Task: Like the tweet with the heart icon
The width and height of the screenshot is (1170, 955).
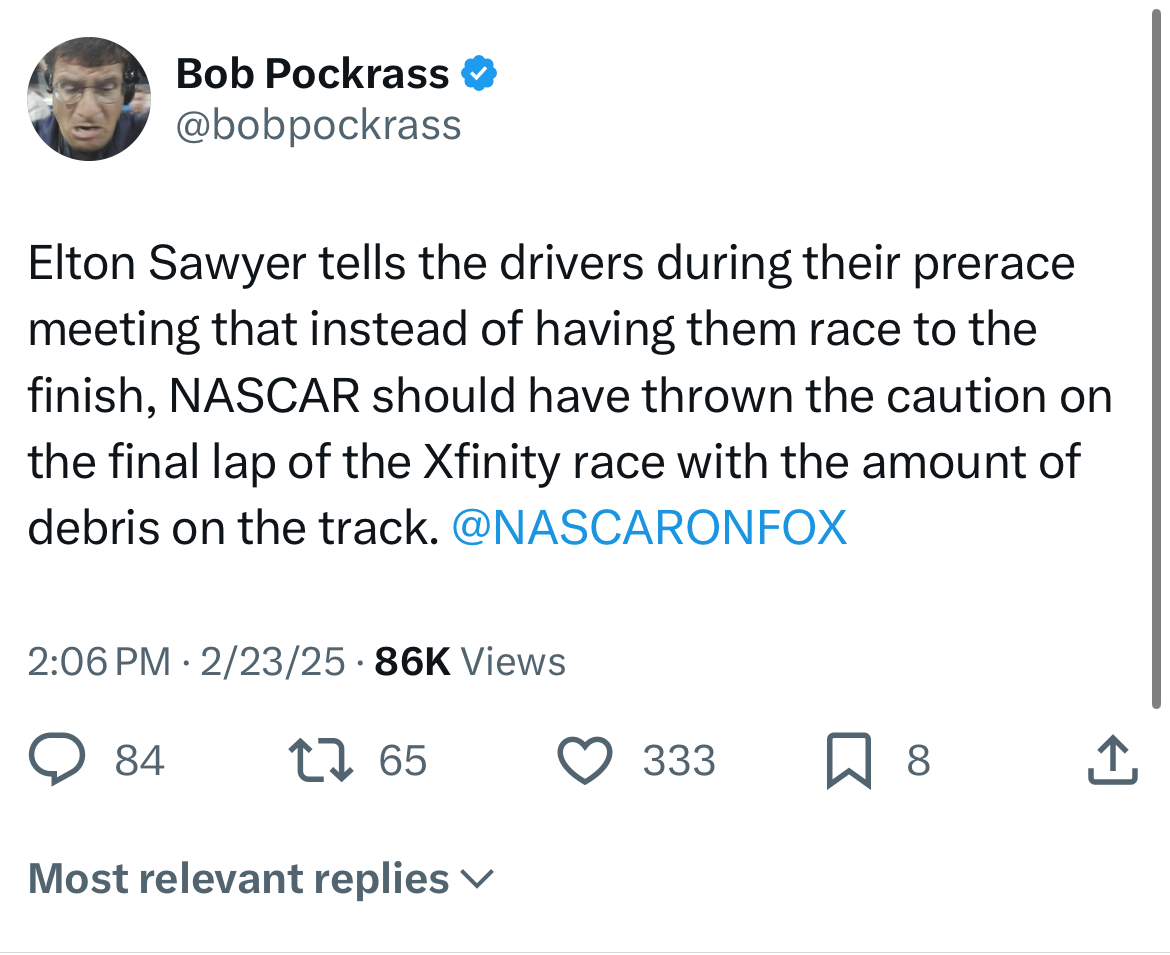Action: coord(585,761)
